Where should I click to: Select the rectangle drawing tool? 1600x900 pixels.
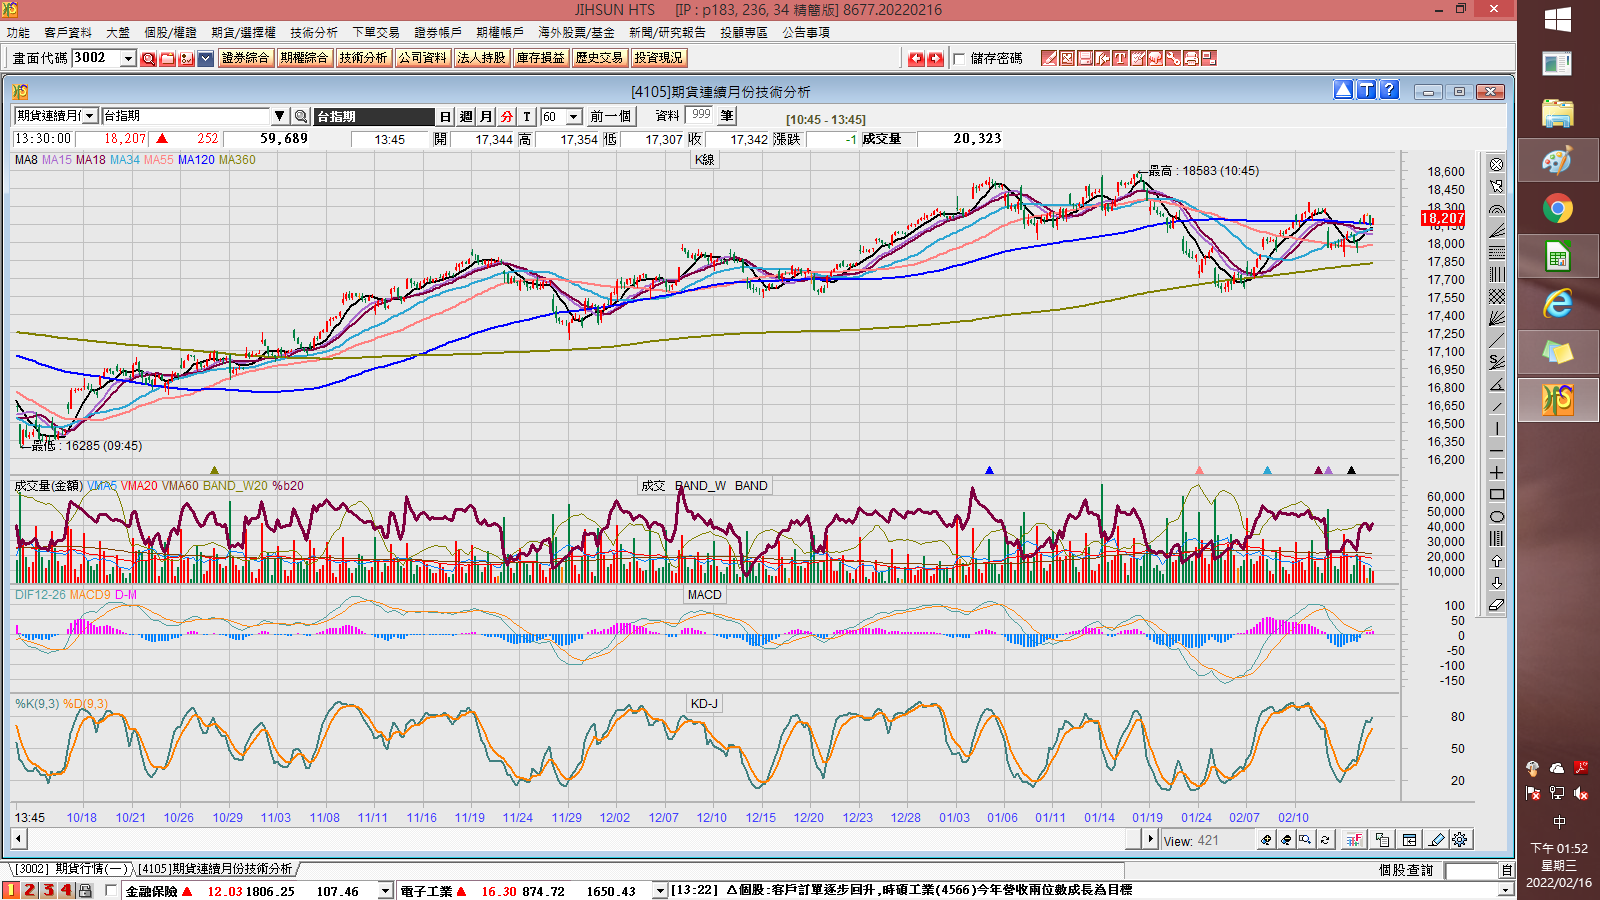click(1497, 494)
